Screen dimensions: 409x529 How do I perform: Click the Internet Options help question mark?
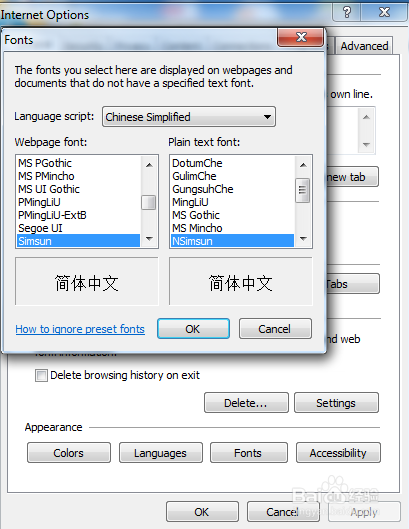[x=347, y=12]
